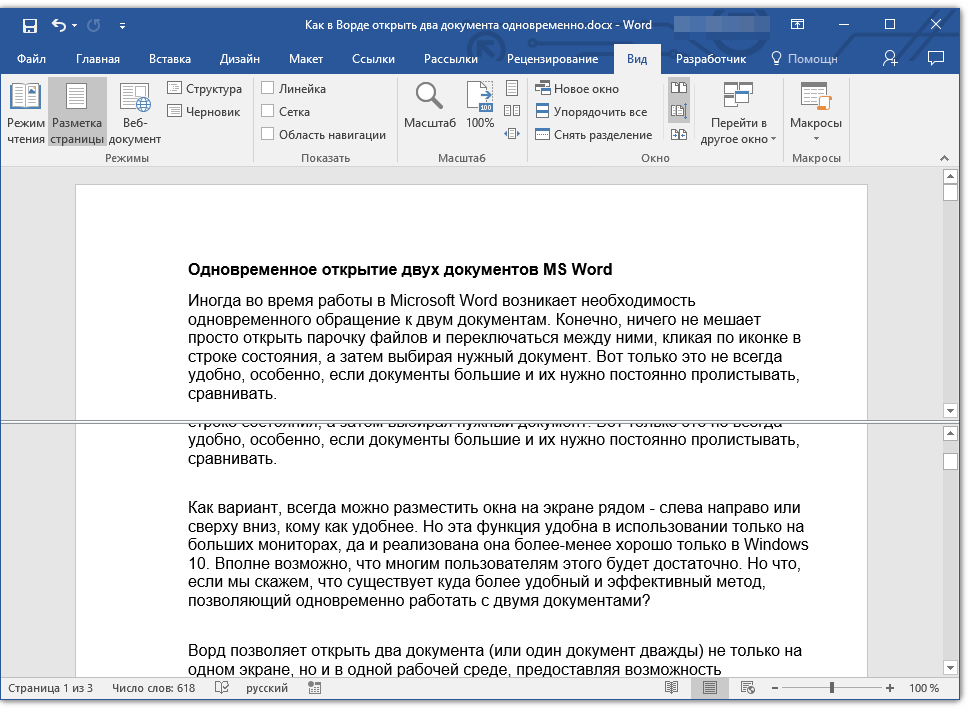Image resolution: width=968 pixels, height=708 pixels.
Task: Open Структура outline view
Action: pos(204,89)
